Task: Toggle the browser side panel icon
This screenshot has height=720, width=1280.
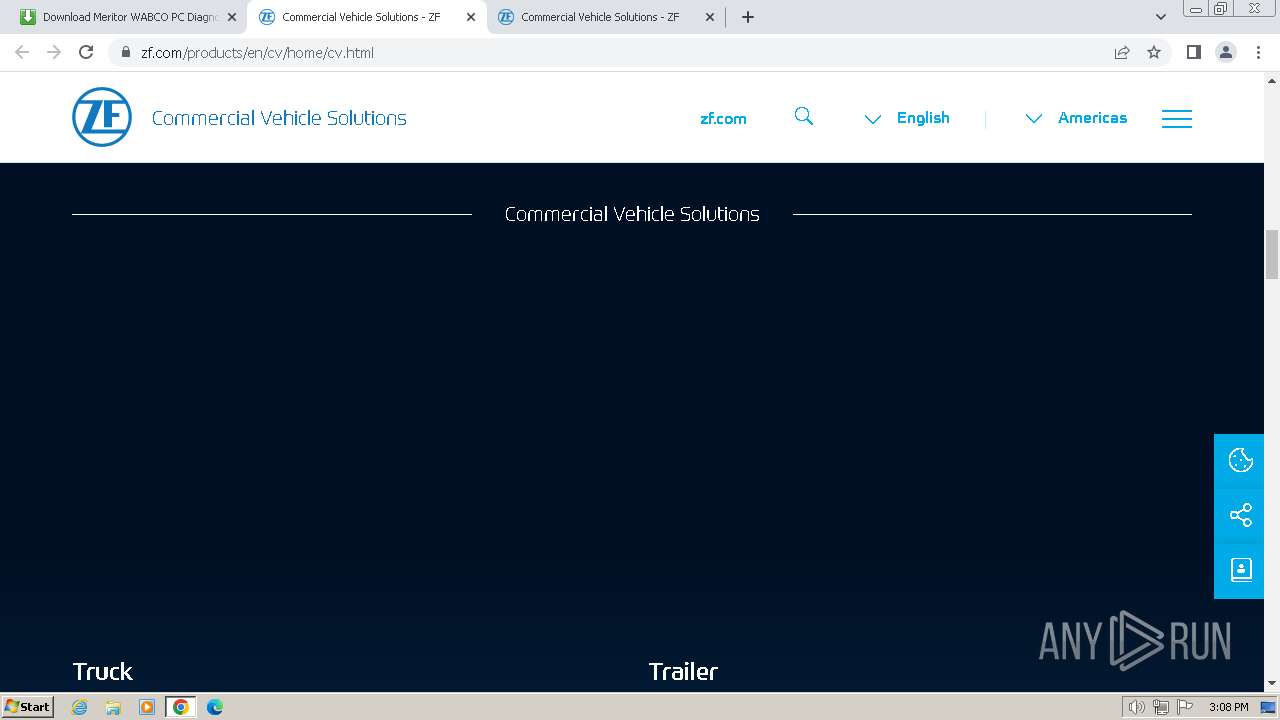Action: click(x=1193, y=52)
